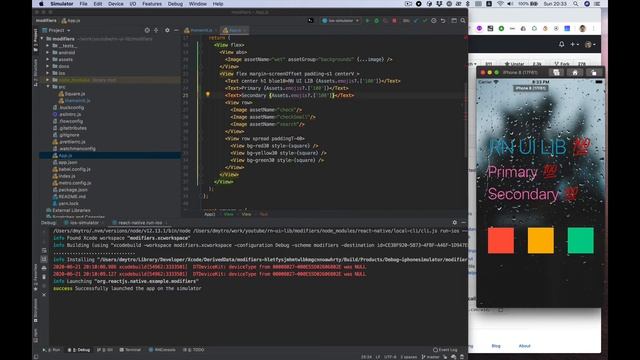Open the File menu

pyautogui.click(x=83, y=4)
